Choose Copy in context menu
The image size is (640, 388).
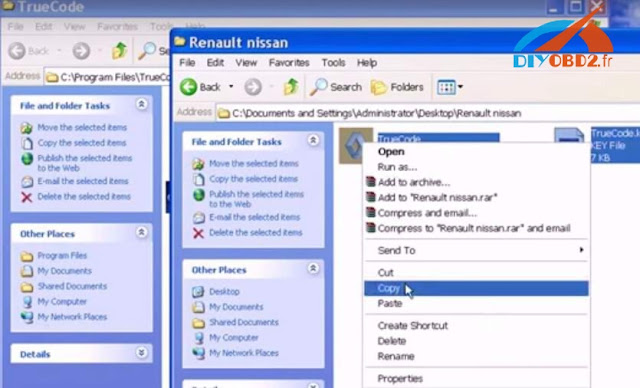tap(476, 288)
